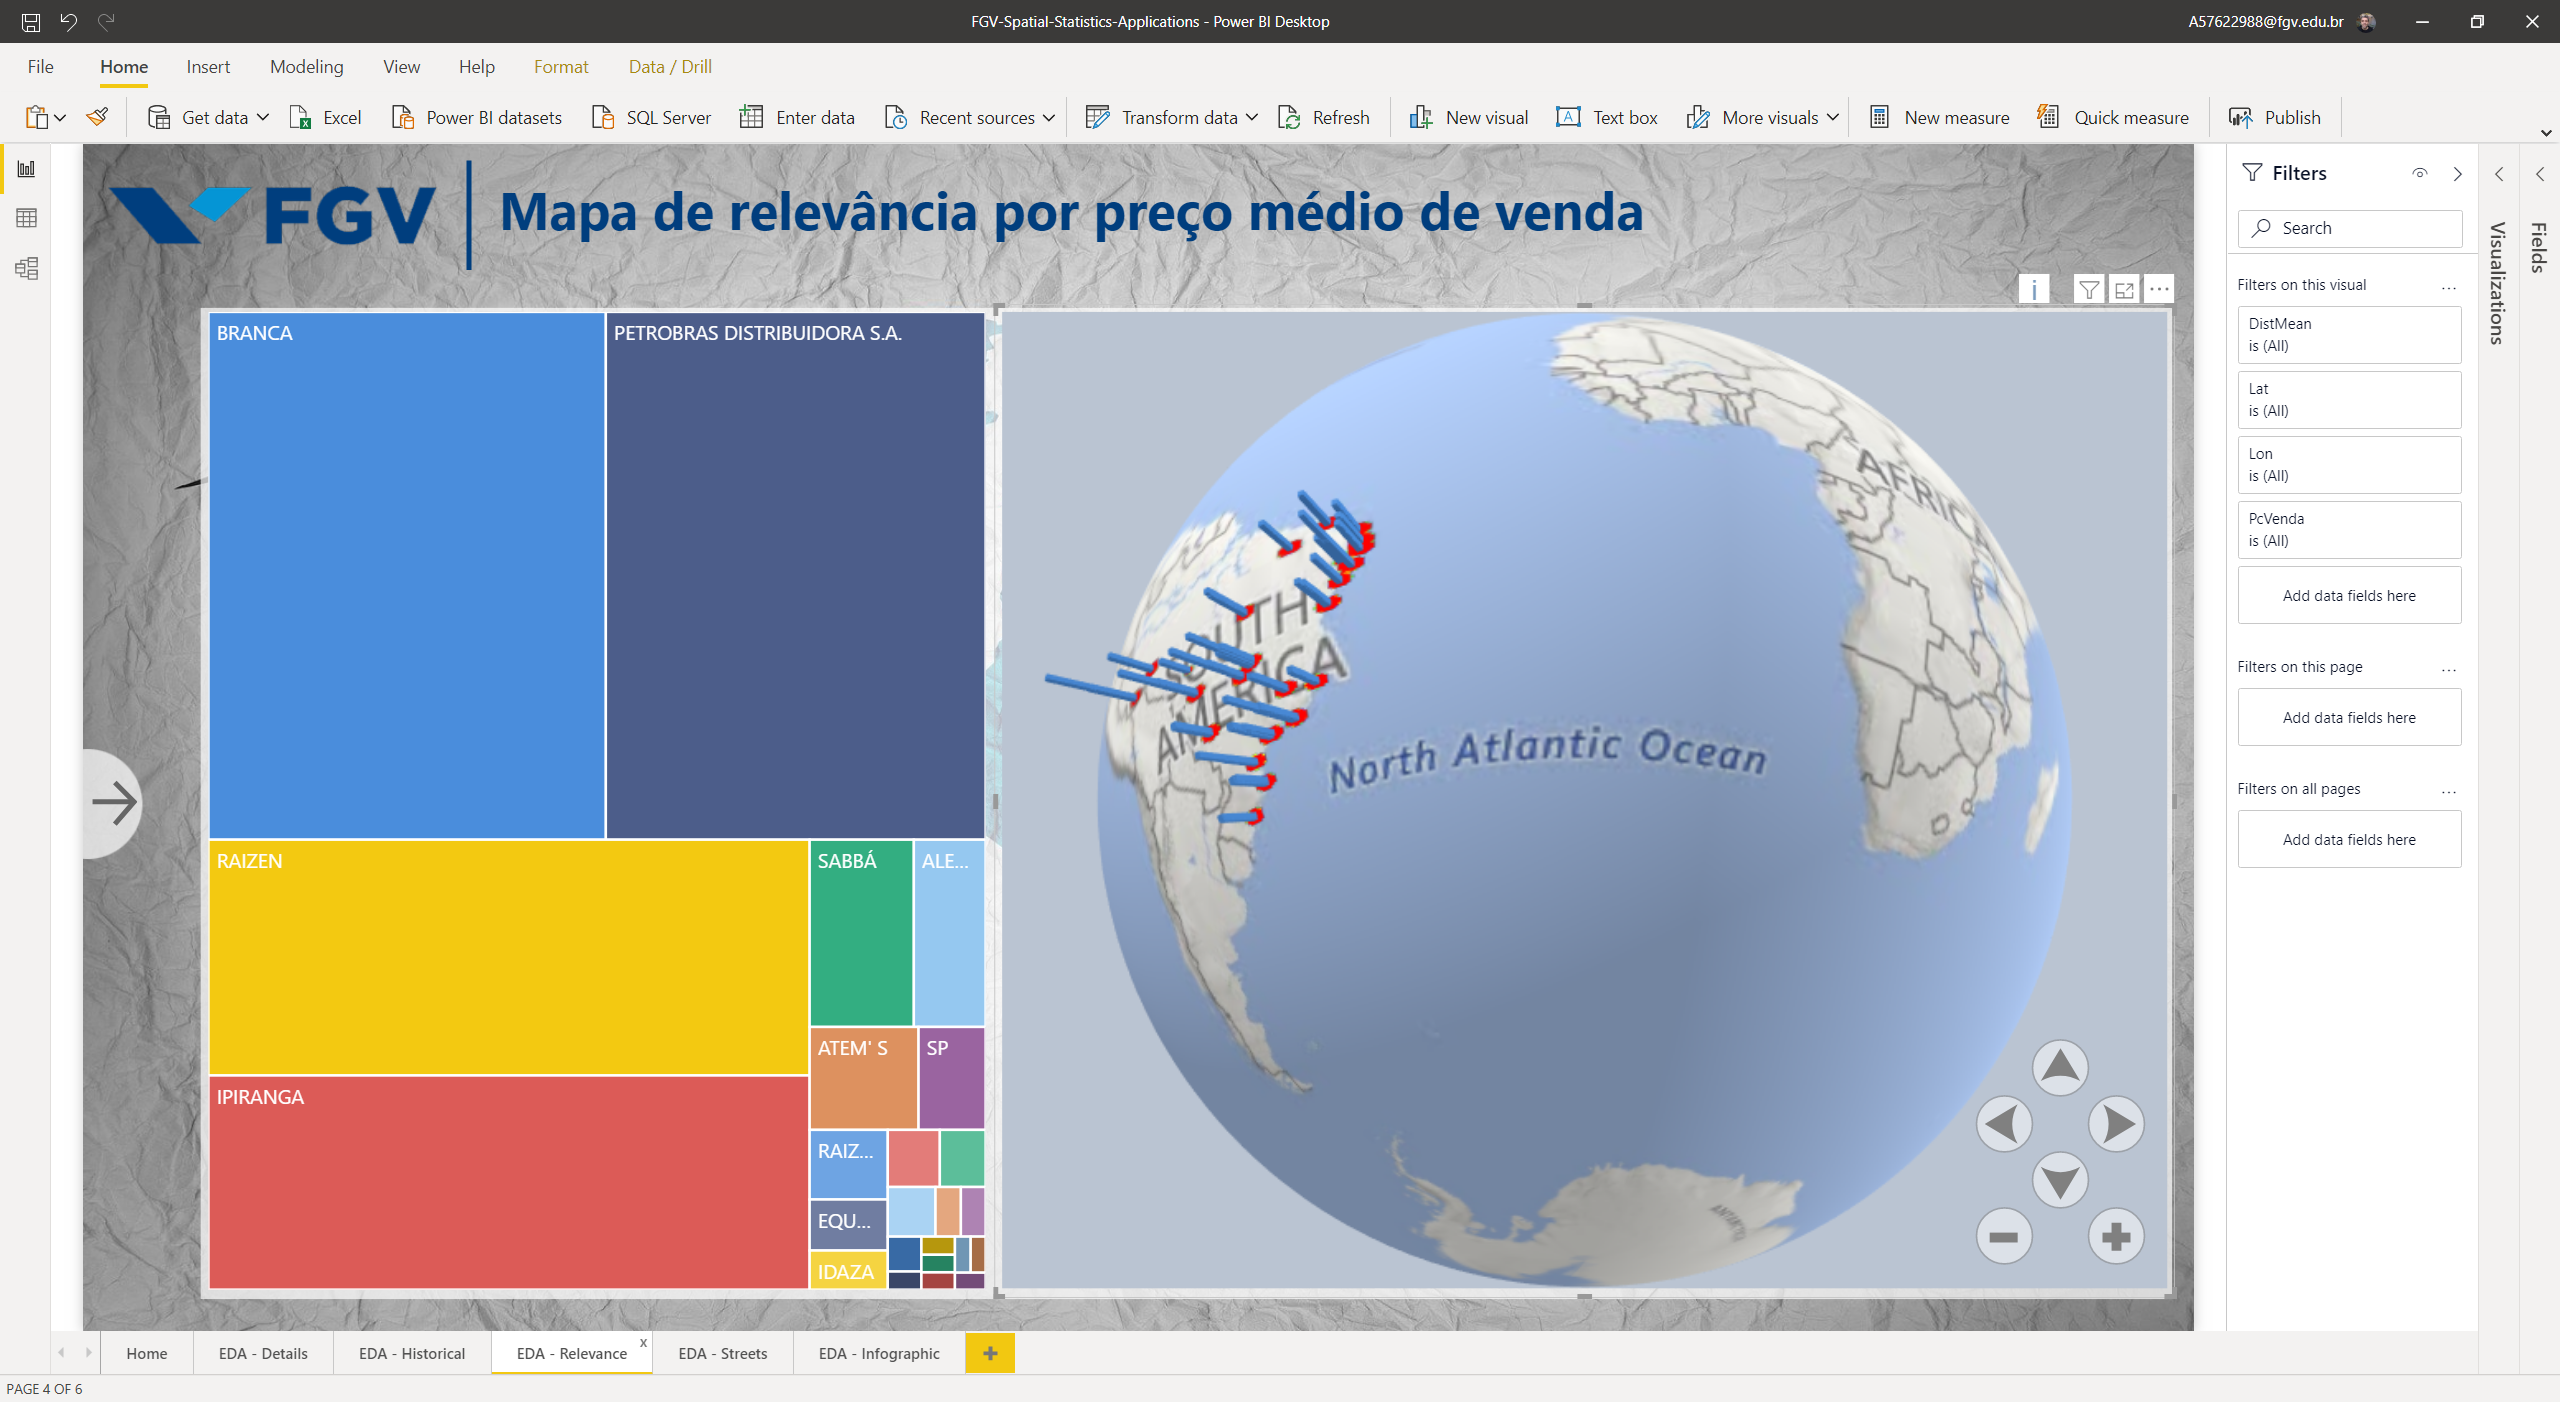Image resolution: width=2560 pixels, height=1402 pixels.
Task: Click the Format painter brush icon
Action: pos(97,117)
